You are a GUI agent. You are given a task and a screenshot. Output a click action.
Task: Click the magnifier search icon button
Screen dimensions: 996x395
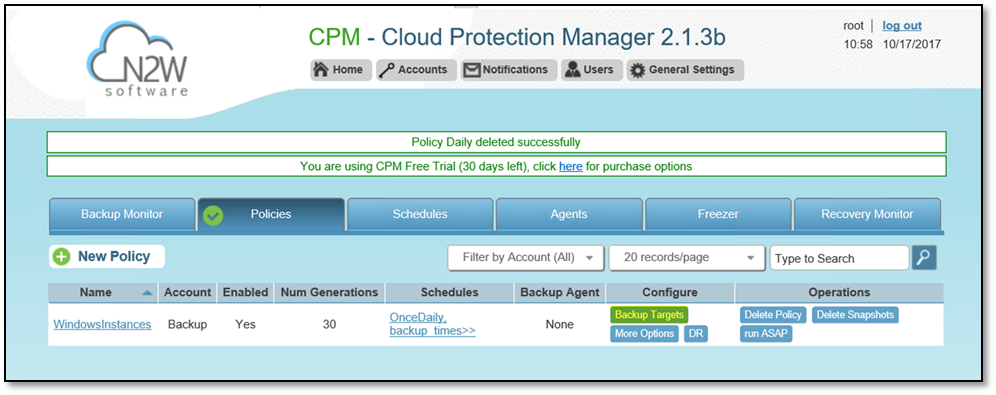point(924,257)
